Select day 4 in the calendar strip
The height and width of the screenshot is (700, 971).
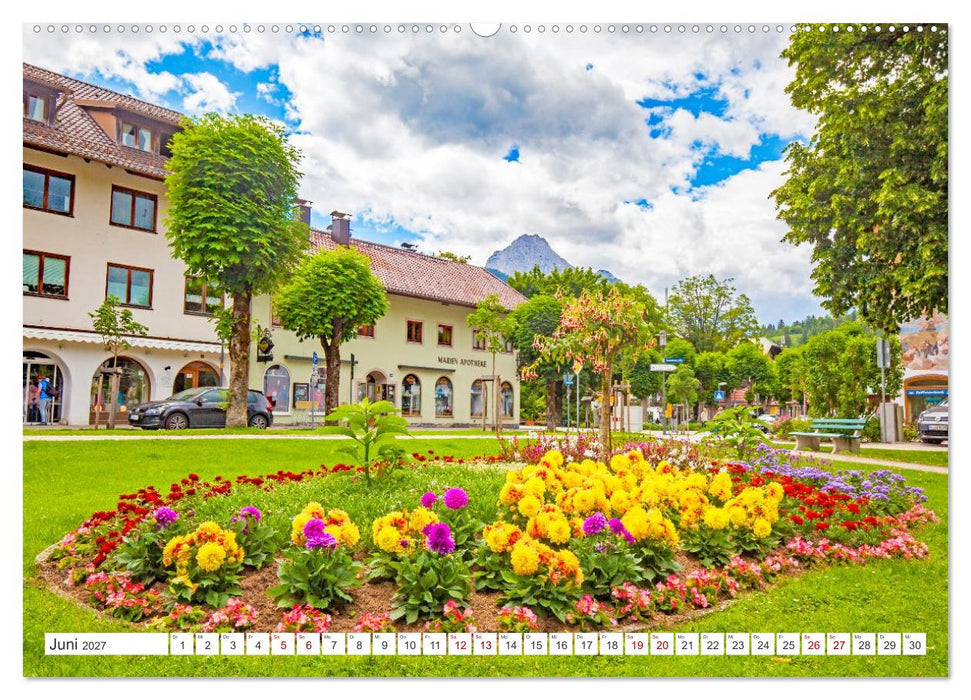coord(258,644)
